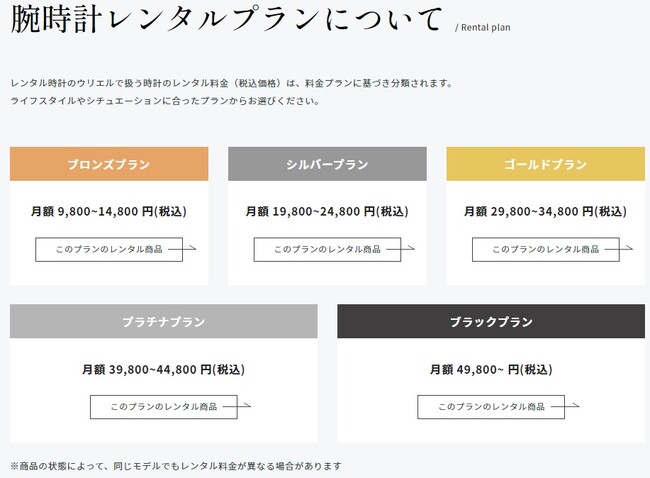Viewport: 650px width, 478px height.
Task: Click the arrow beside Gold plan button
Action: [626, 248]
